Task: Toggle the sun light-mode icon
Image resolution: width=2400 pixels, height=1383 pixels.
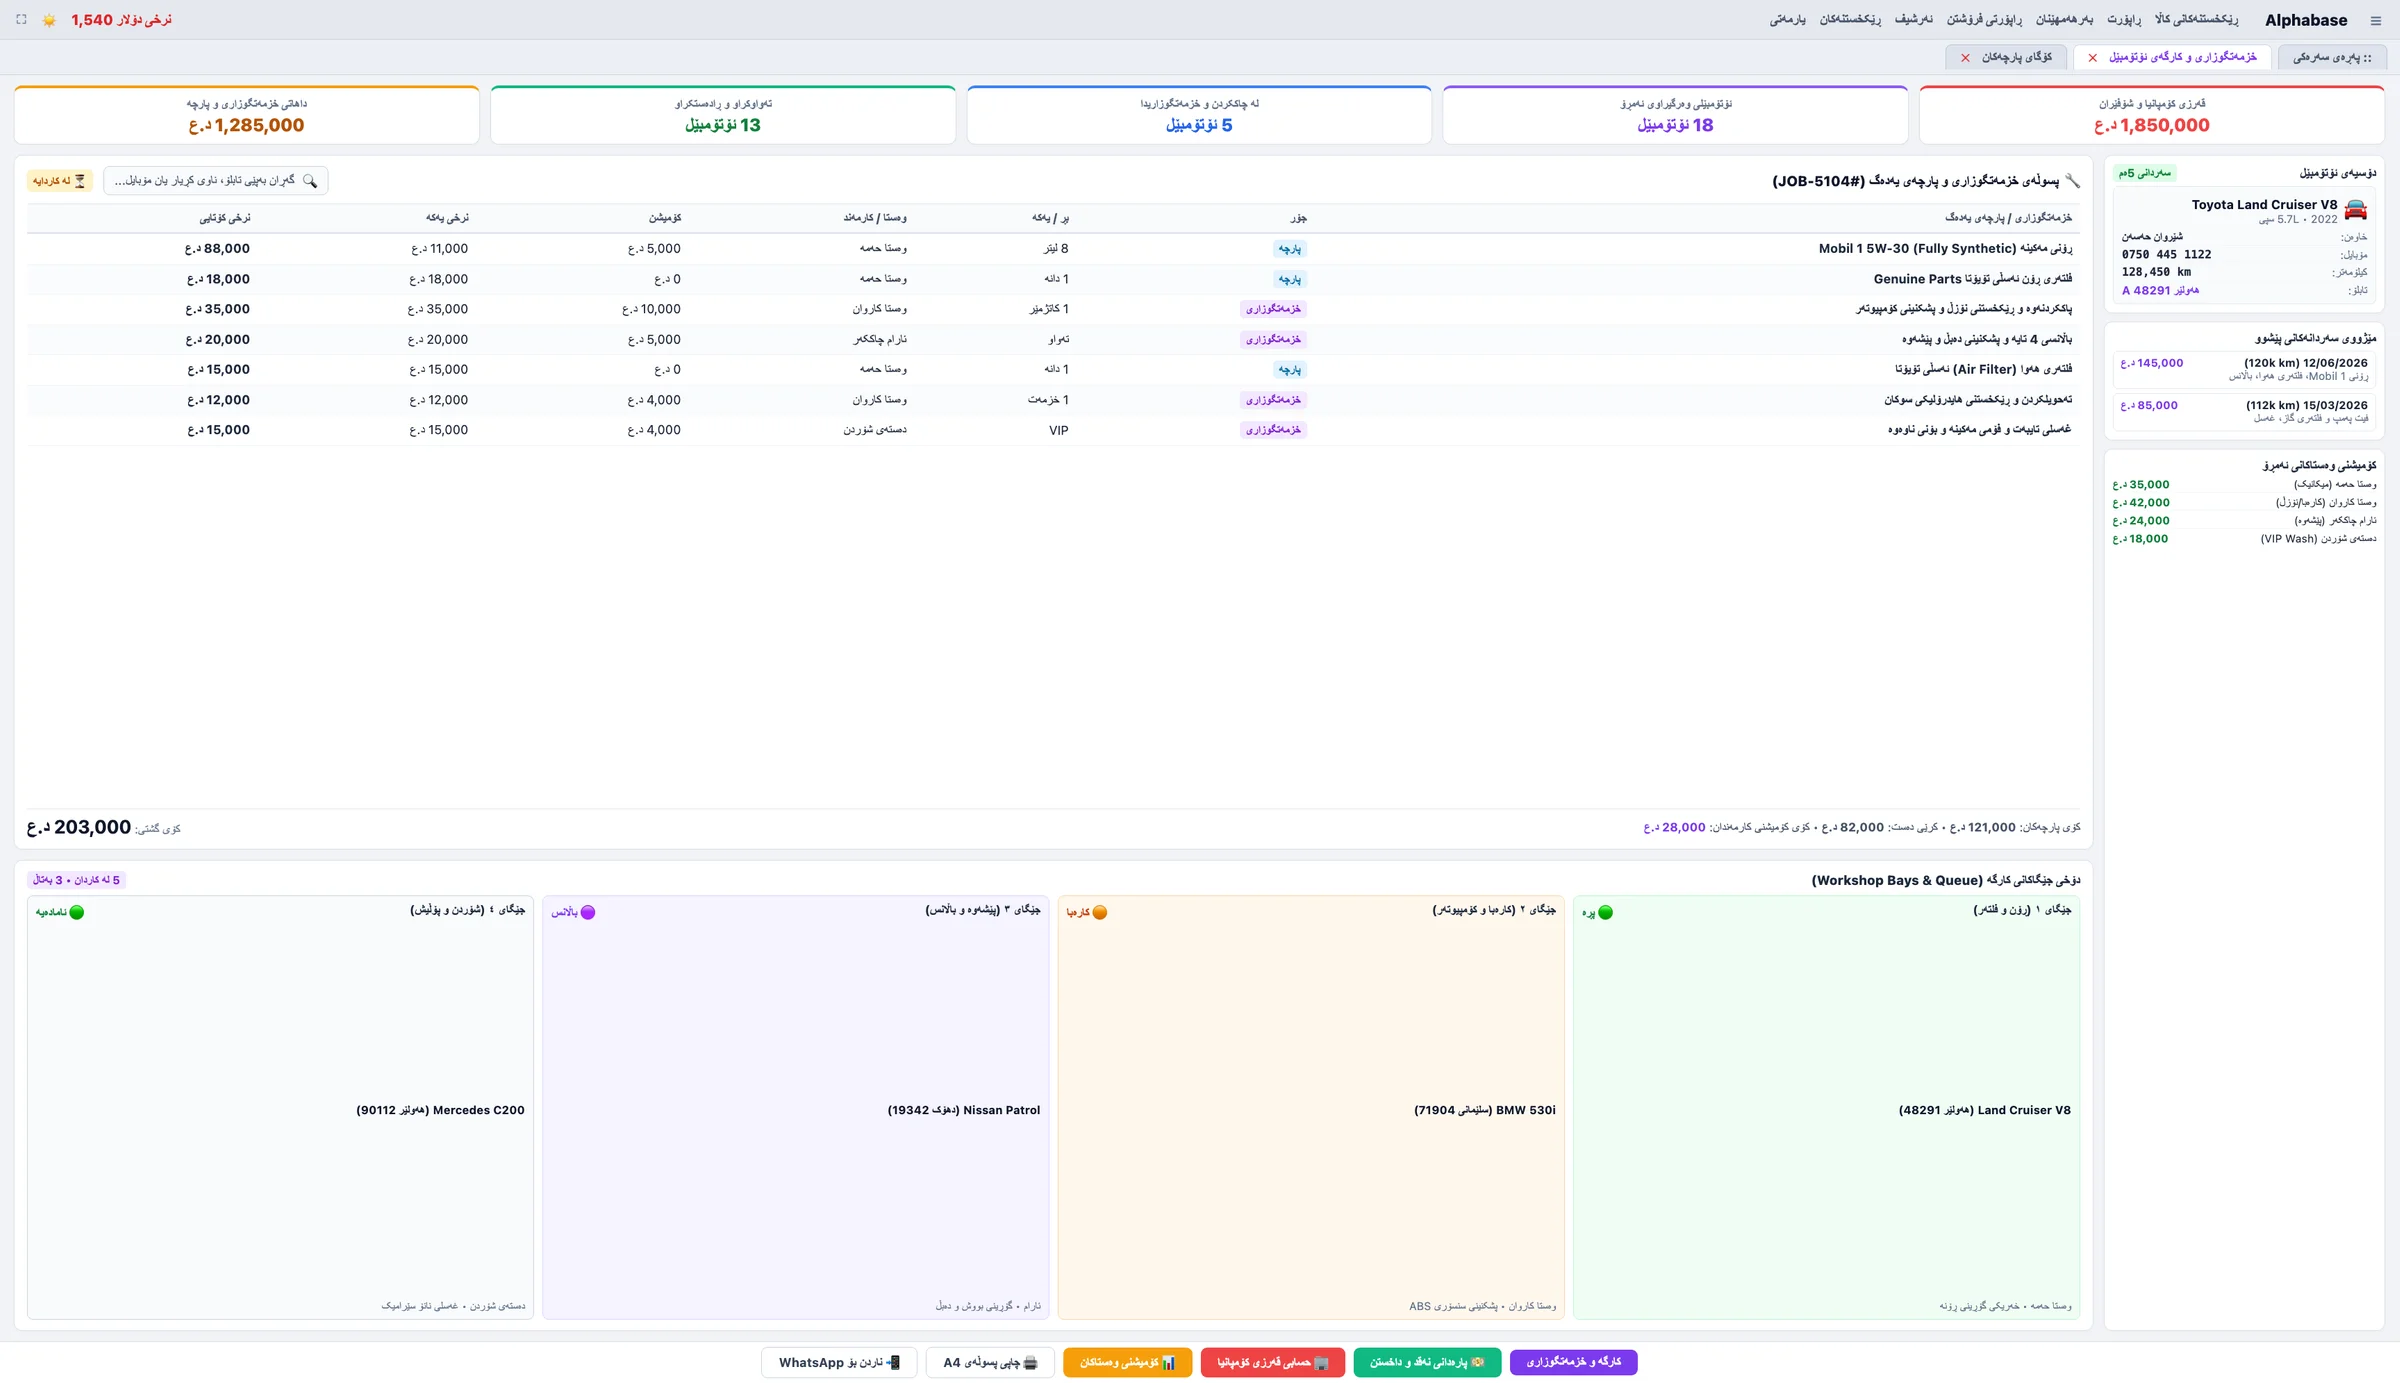Action: point(49,20)
